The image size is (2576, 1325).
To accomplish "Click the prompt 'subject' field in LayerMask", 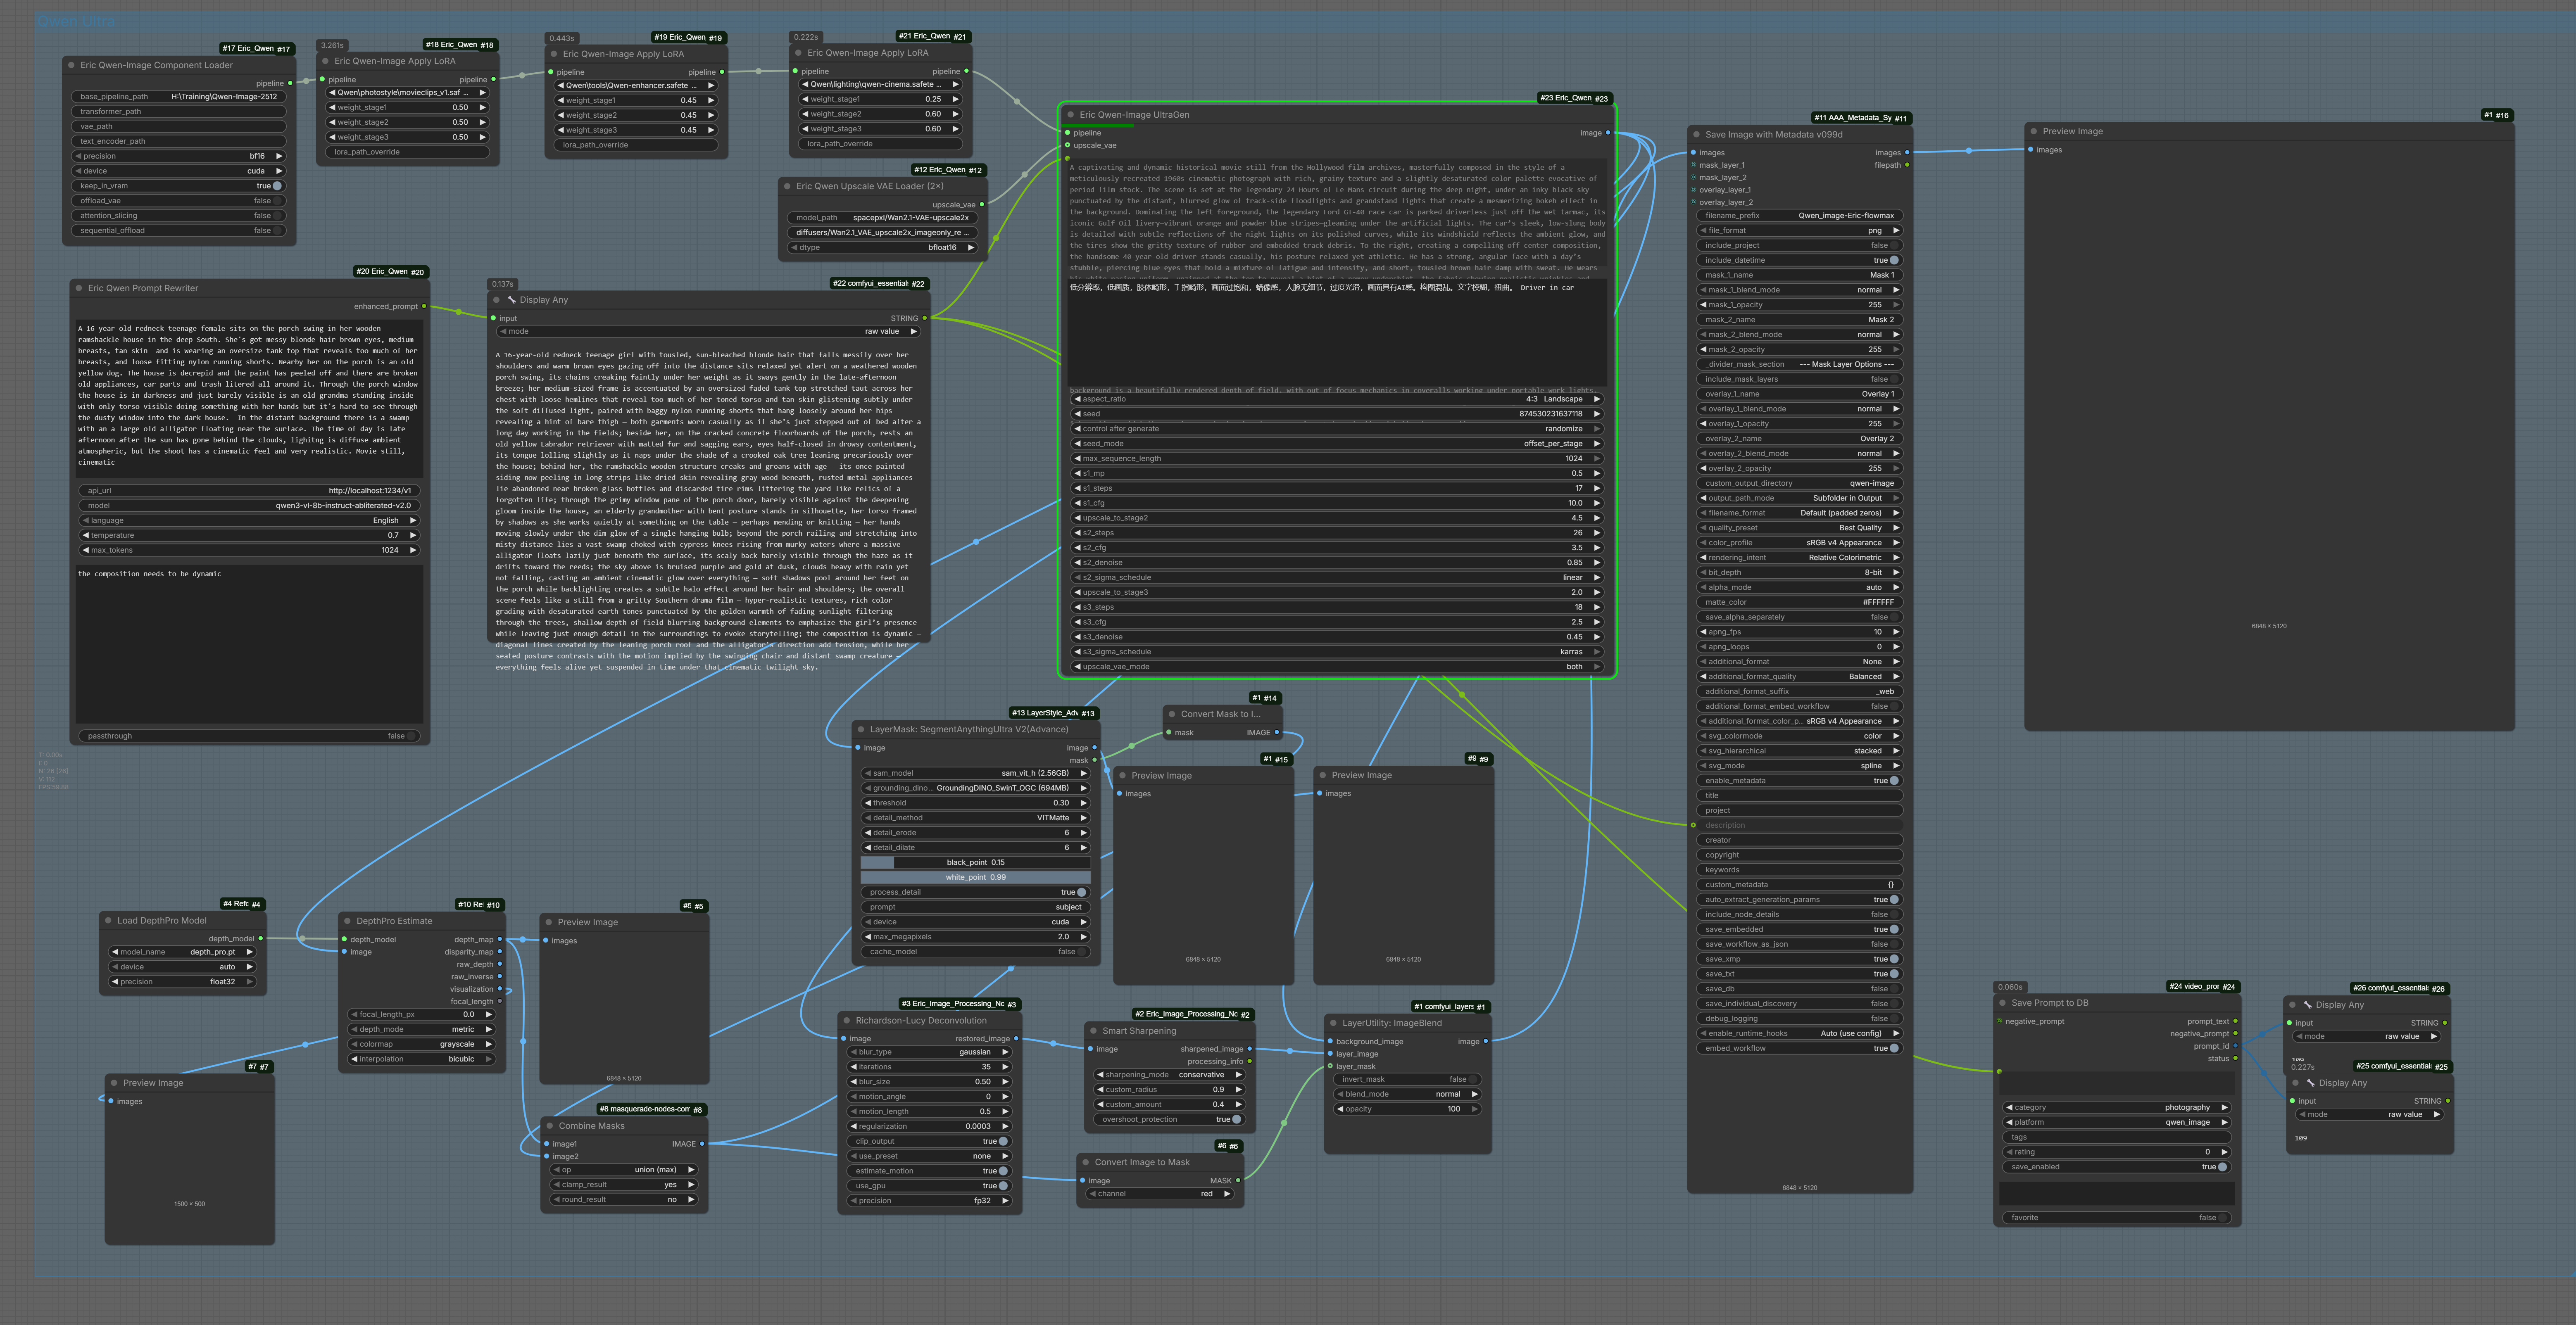I will pos(976,907).
